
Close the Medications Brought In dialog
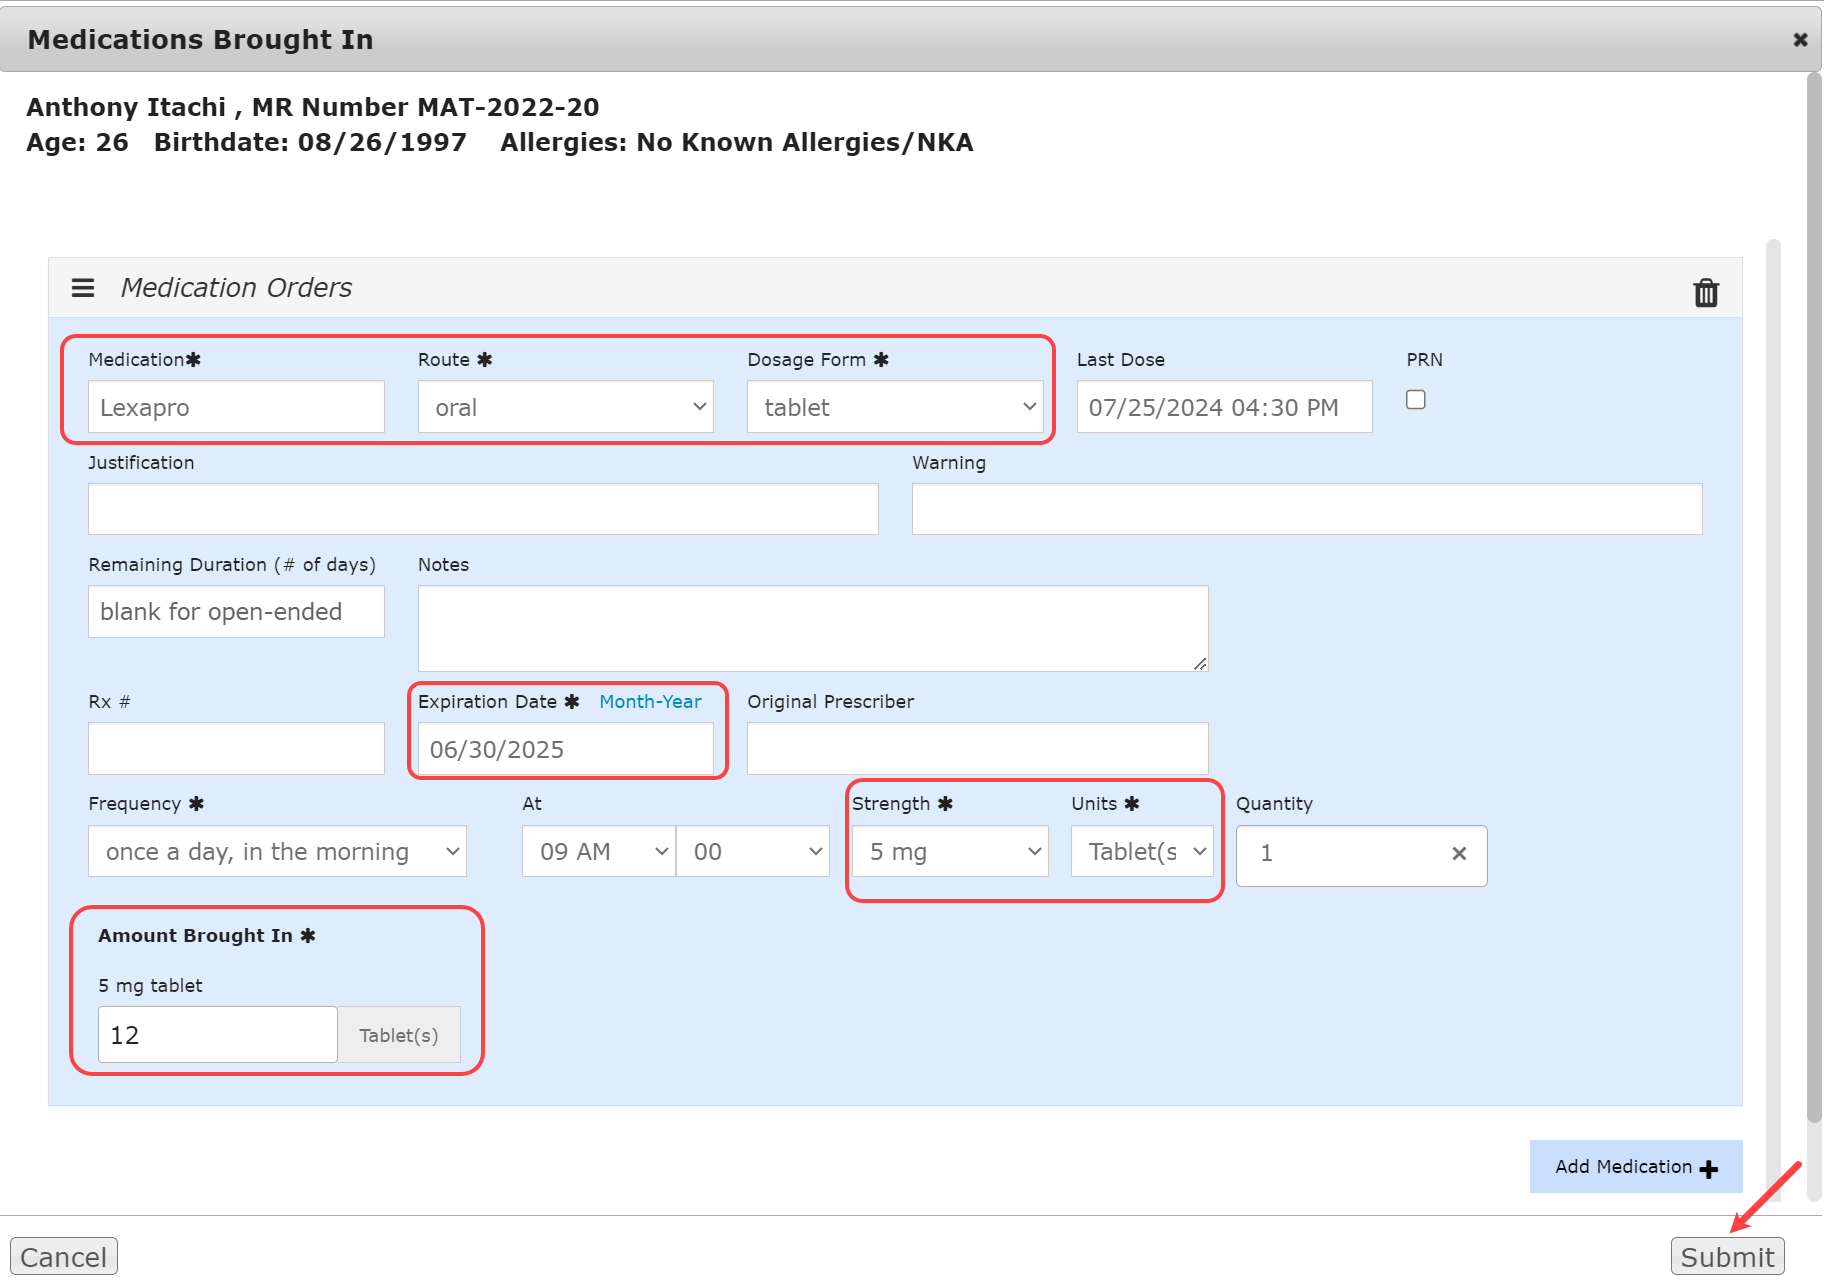point(1799,40)
